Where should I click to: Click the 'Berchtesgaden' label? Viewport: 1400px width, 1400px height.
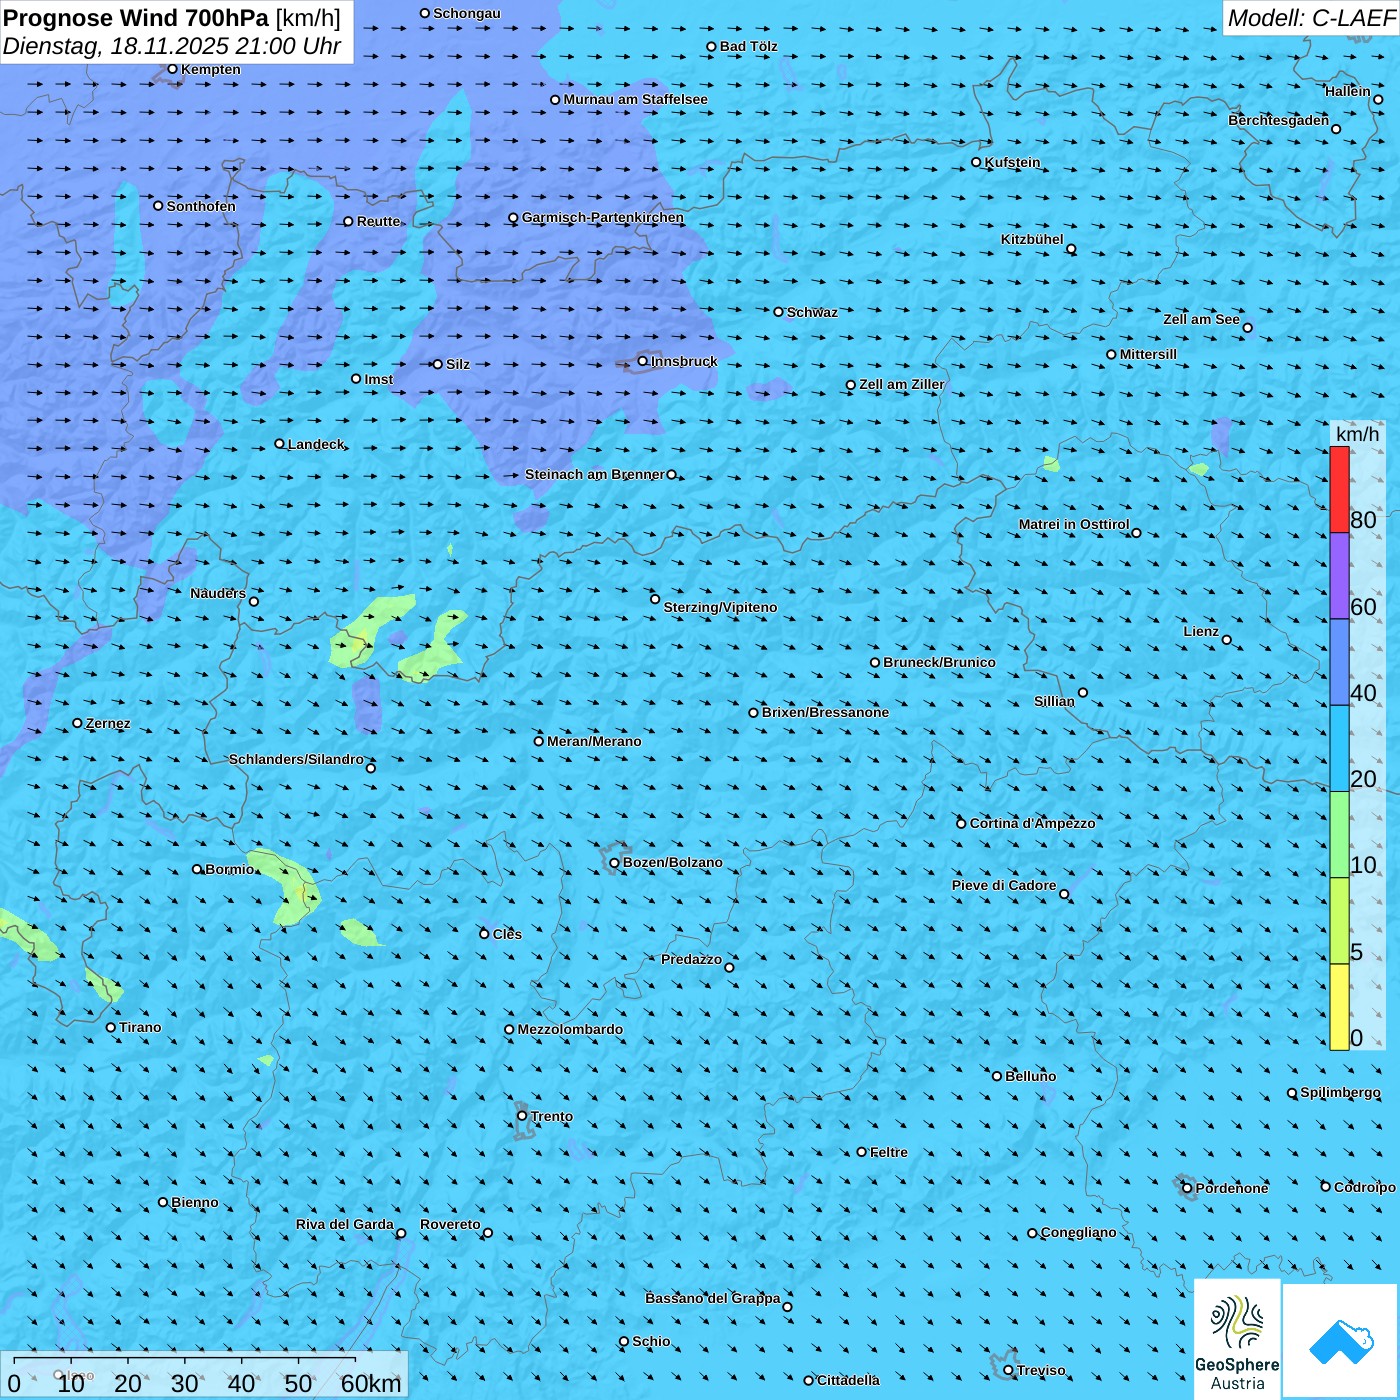tap(1279, 120)
